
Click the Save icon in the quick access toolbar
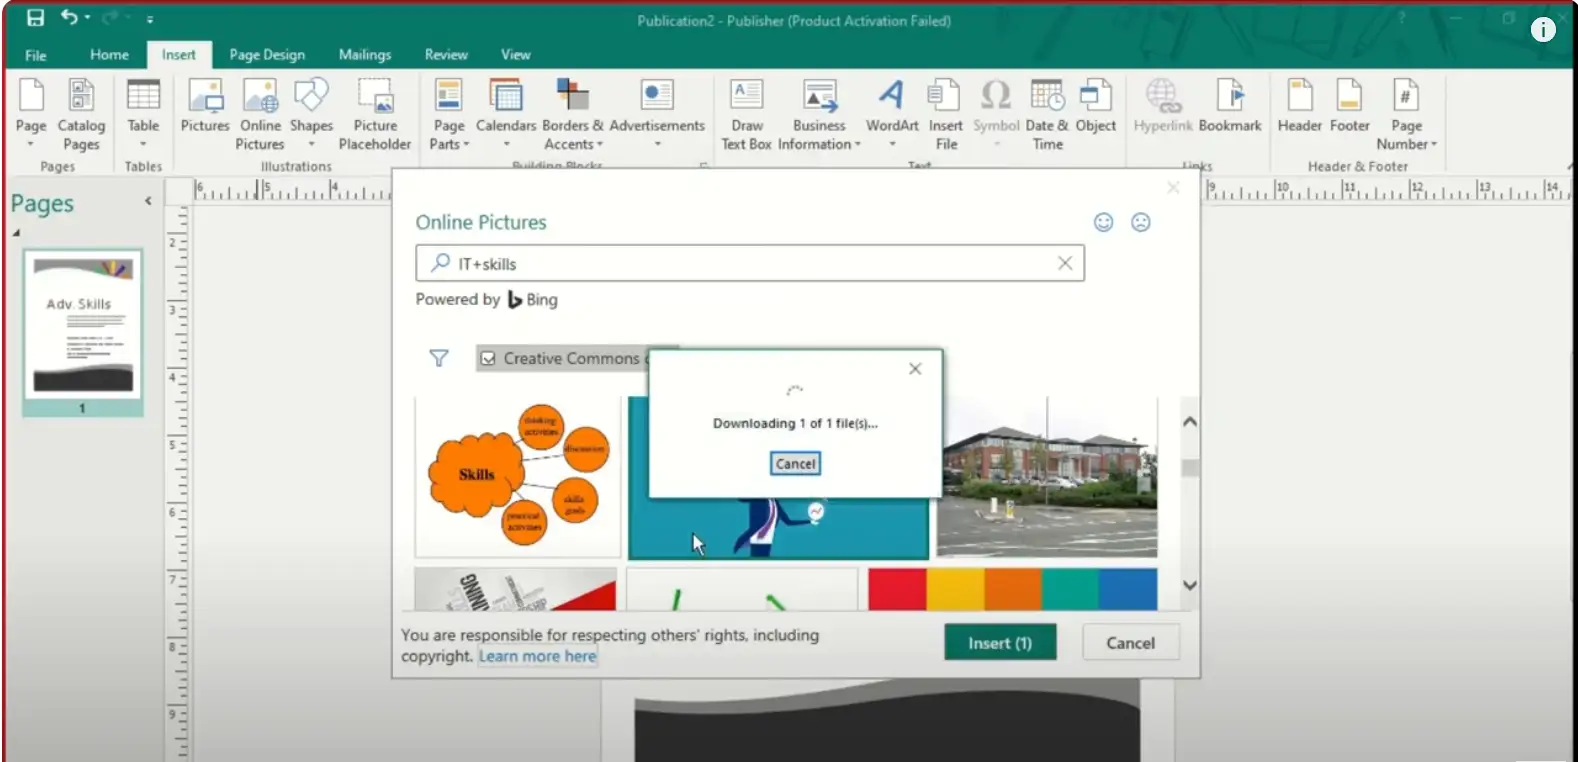click(x=35, y=18)
